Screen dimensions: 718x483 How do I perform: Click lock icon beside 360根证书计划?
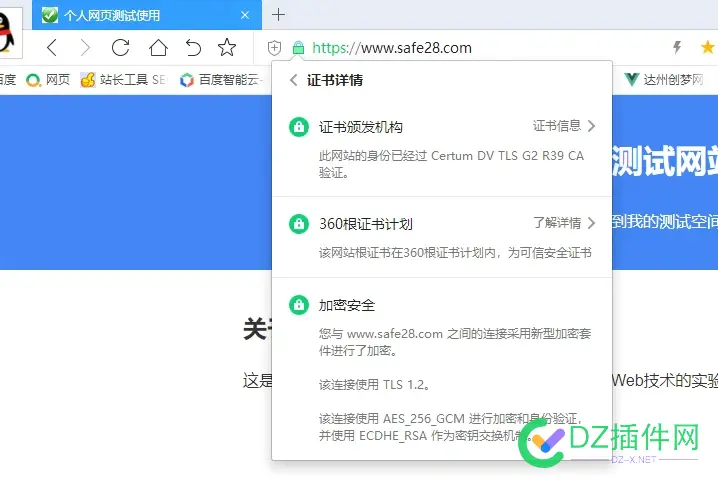coord(299,224)
